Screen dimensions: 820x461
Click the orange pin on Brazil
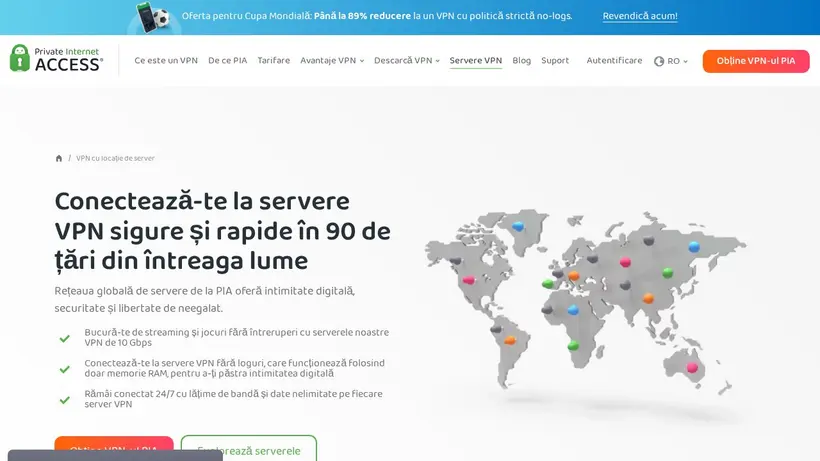[x=510, y=341]
